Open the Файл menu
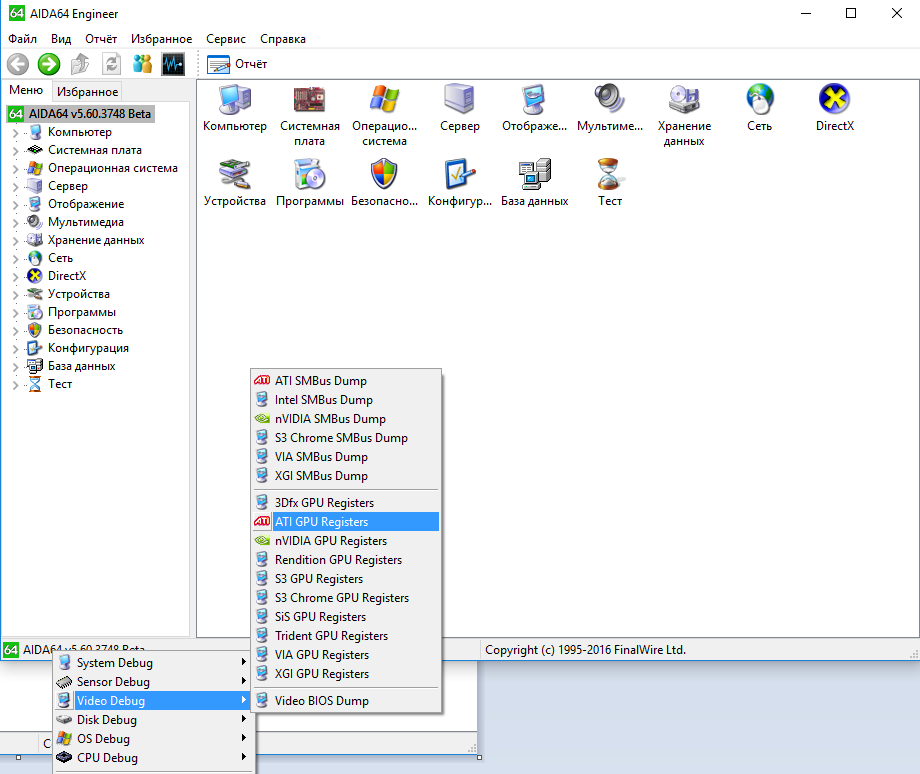This screenshot has width=920, height=774. click(x=22, y=39)
